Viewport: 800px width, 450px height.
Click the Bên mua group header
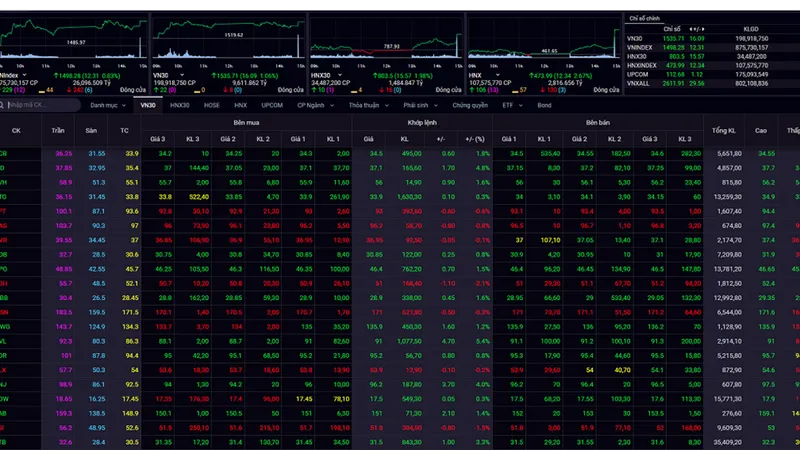[246, 122]
